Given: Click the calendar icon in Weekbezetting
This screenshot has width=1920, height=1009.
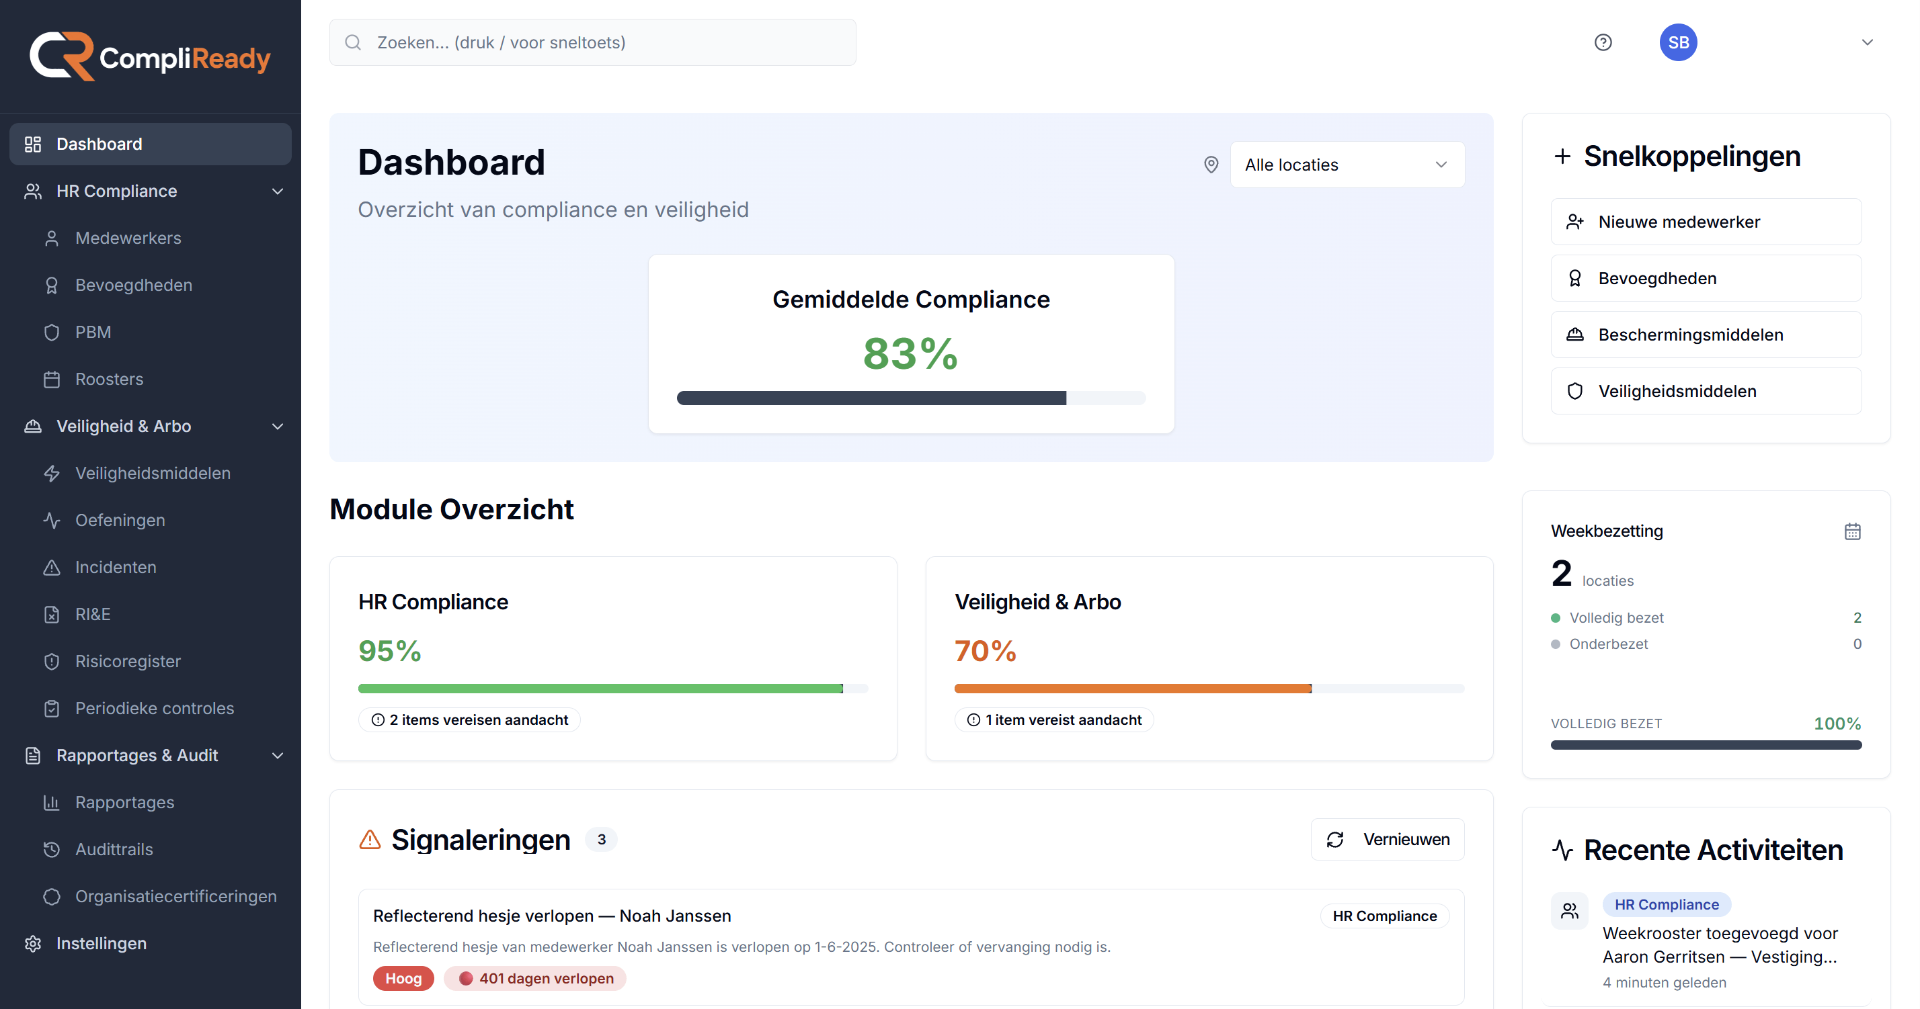Looking at the screenshot, I should tap(1852, 531).
